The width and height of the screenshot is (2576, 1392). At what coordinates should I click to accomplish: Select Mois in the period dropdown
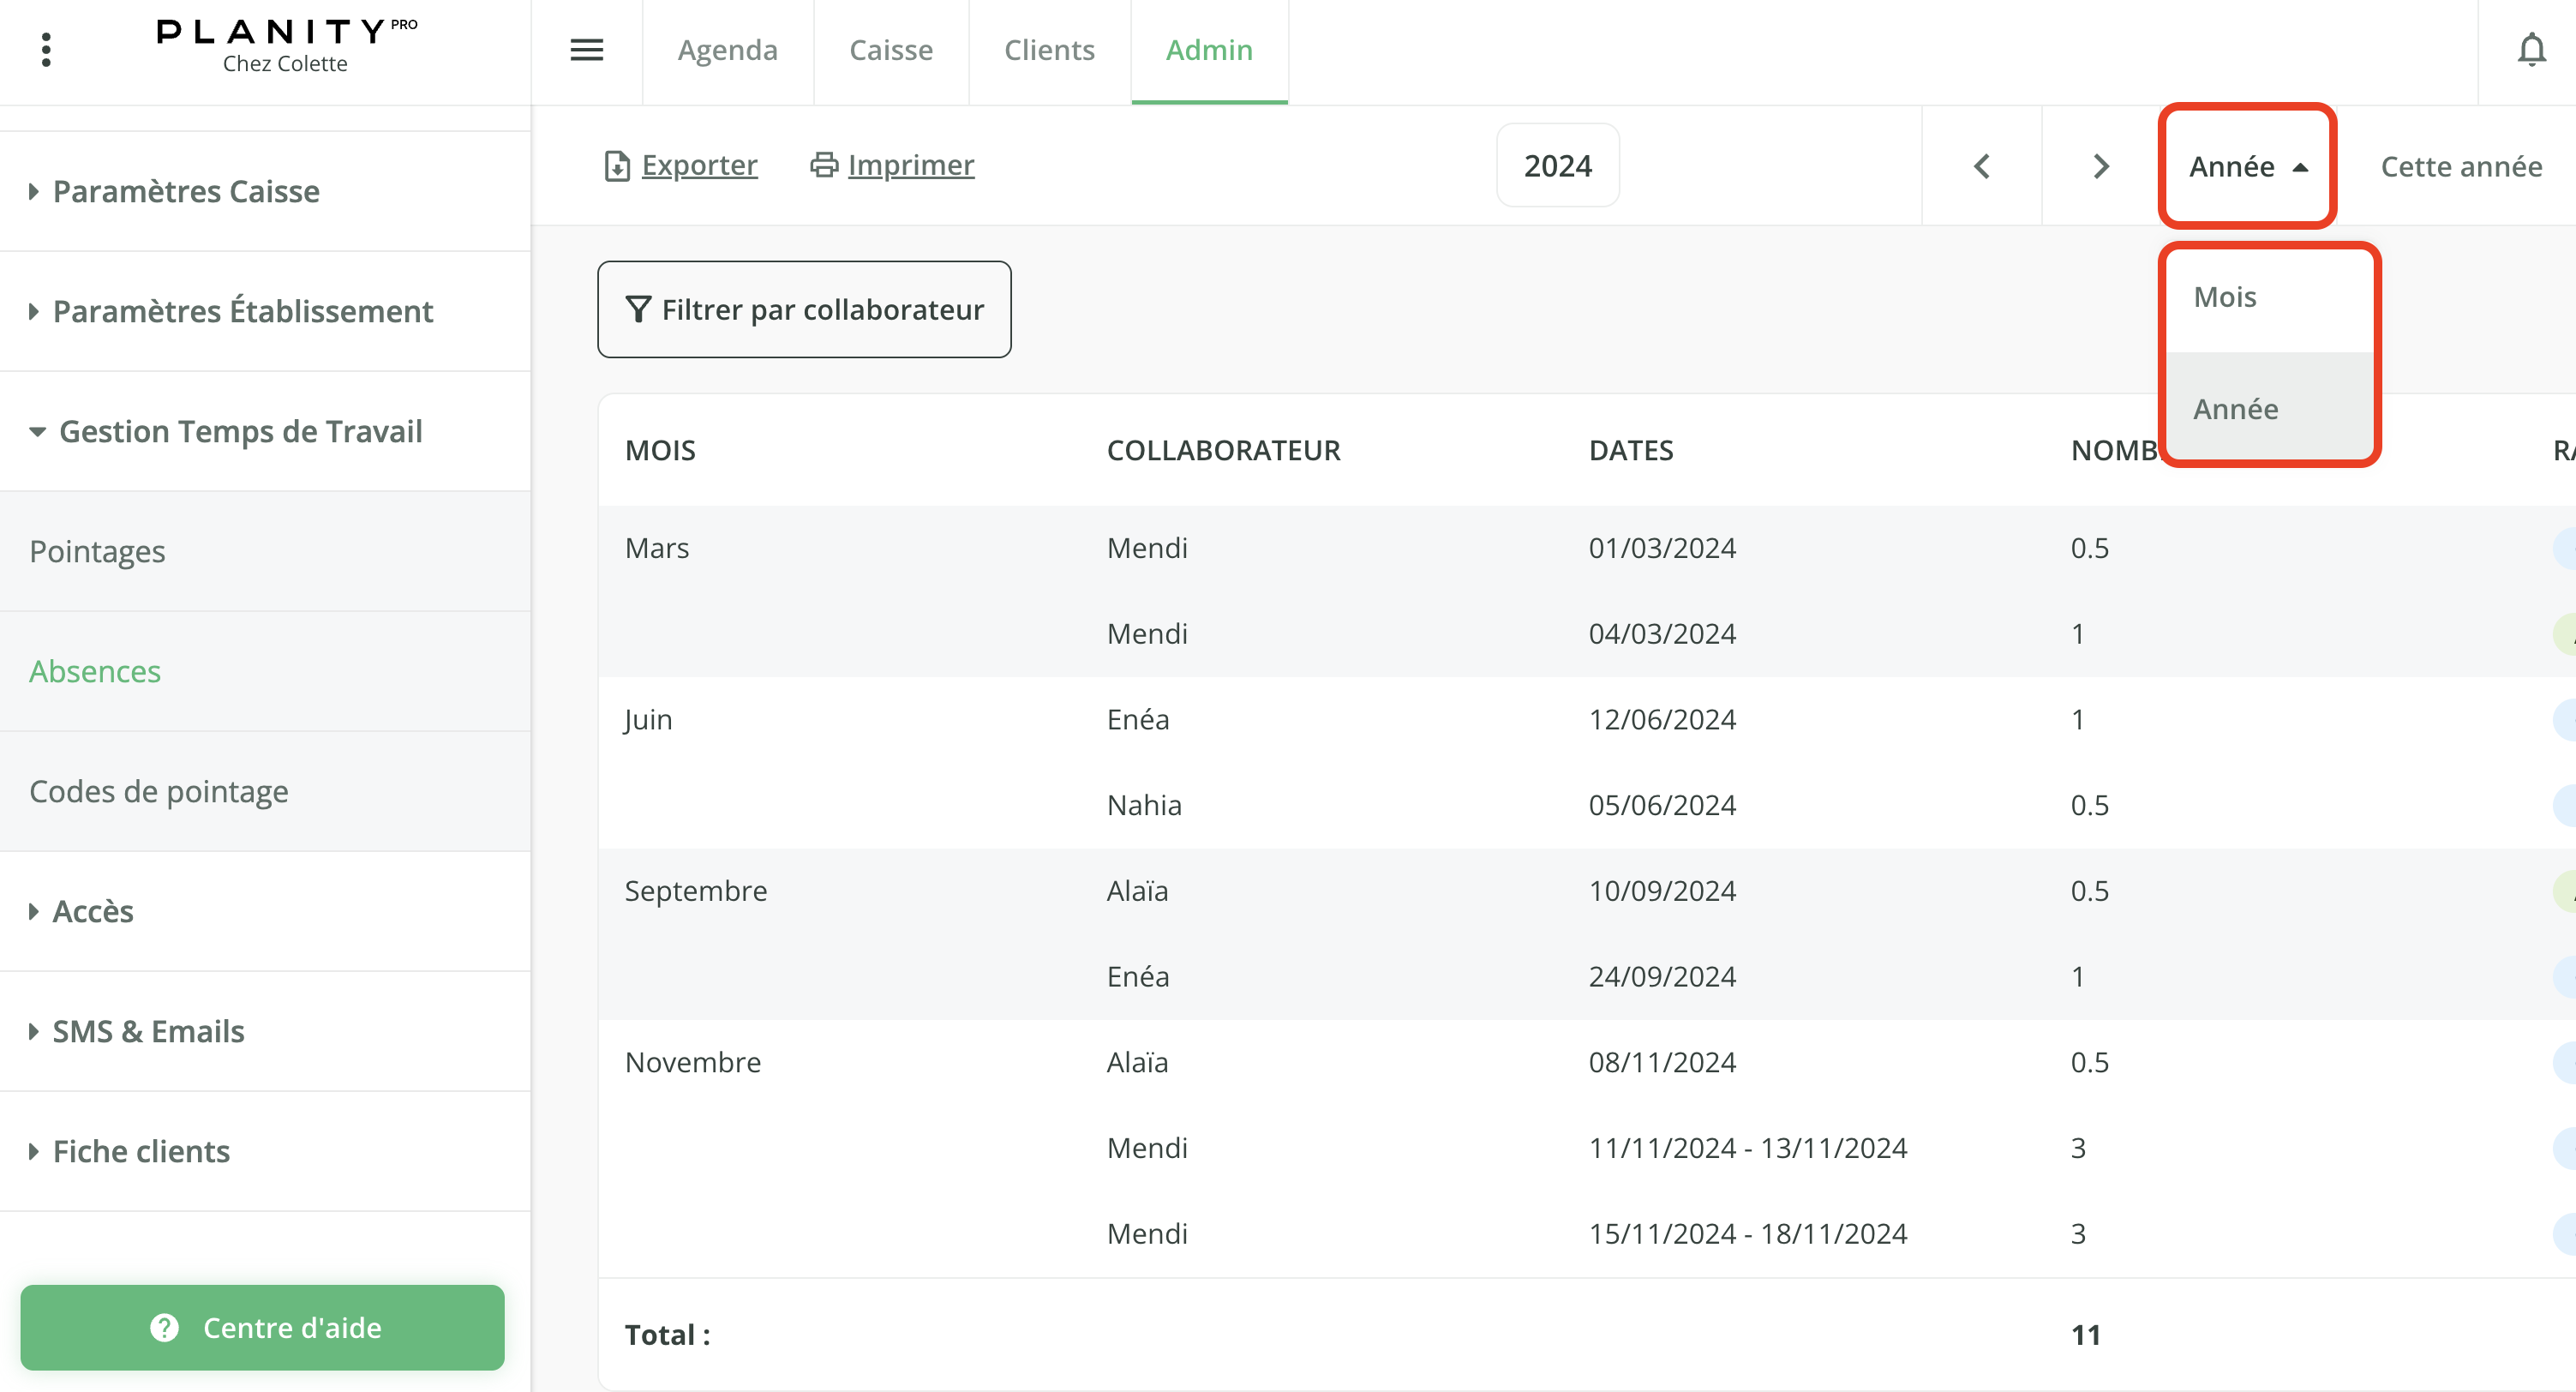[x=2223, y=297]
